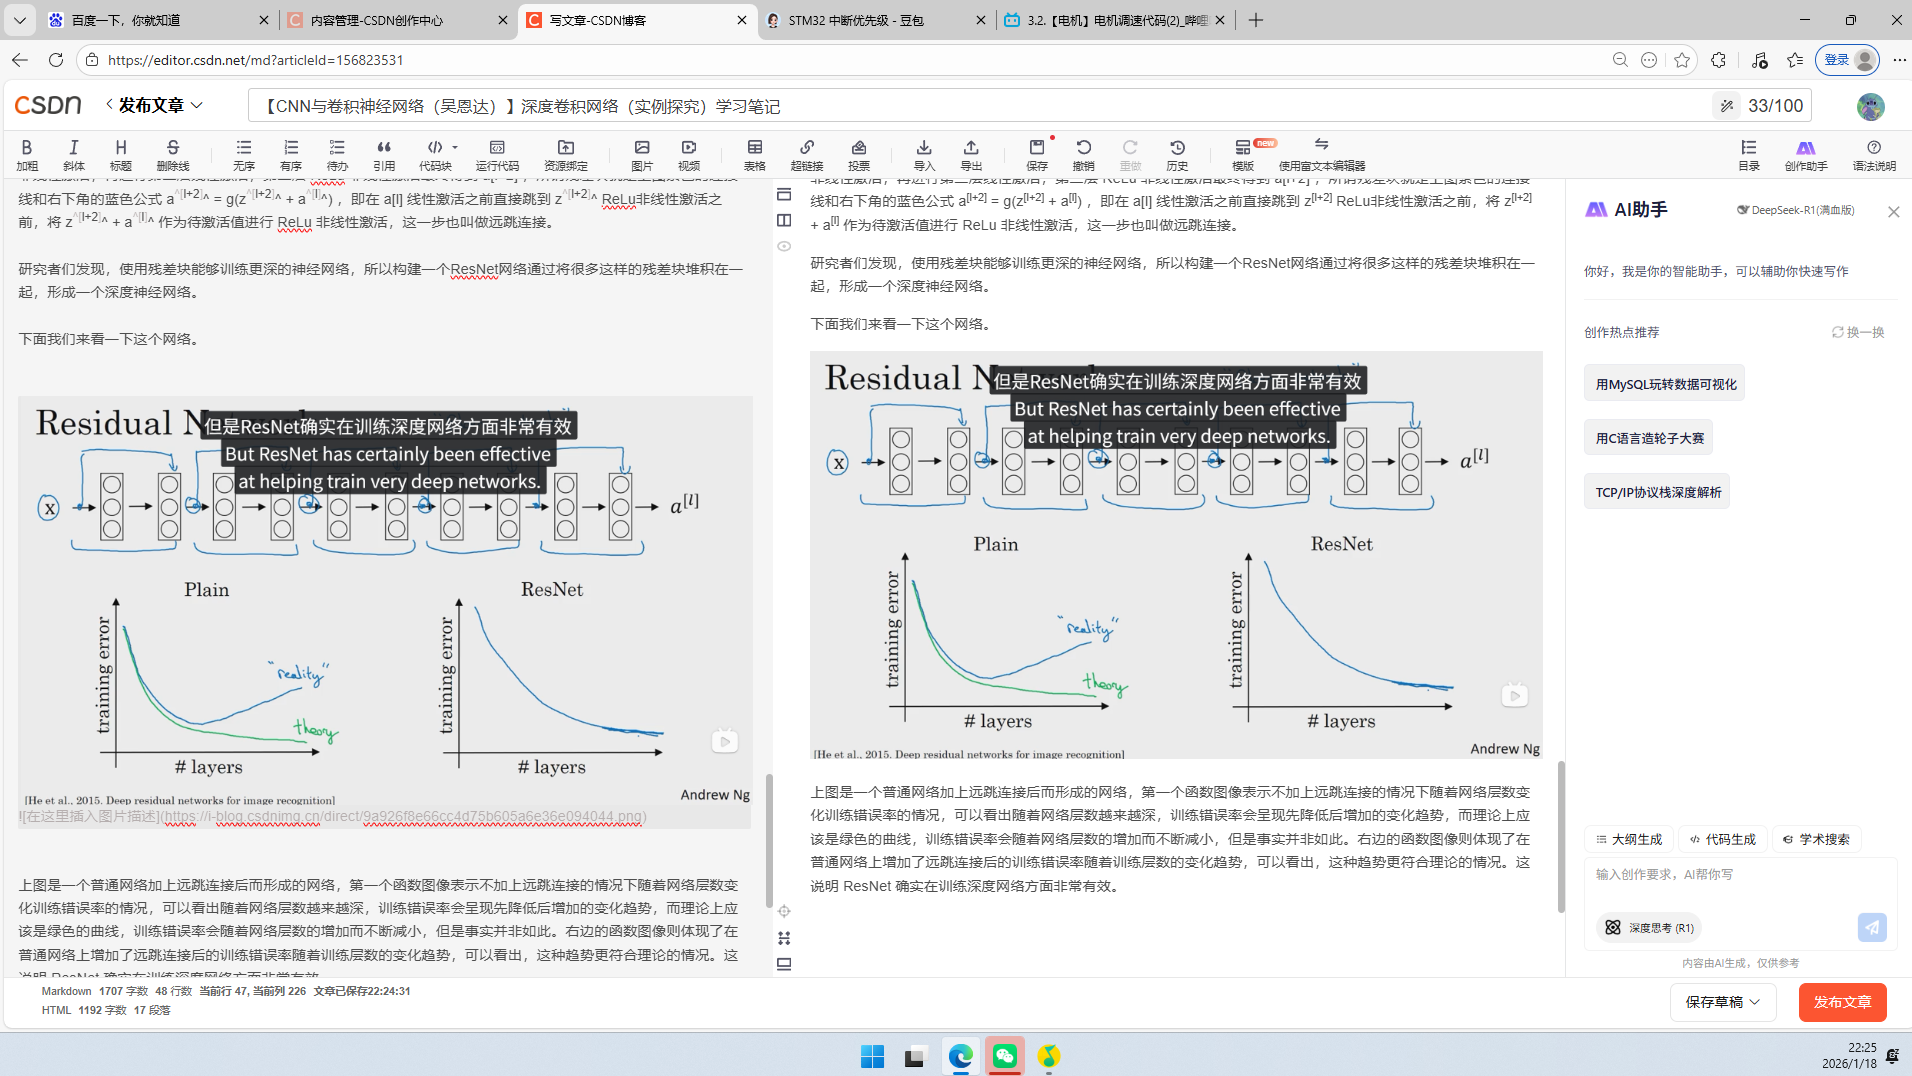Edit the article title field
Viewport: 1912px width, 1076px height.
pyautogui.click(x=980, y=105)
